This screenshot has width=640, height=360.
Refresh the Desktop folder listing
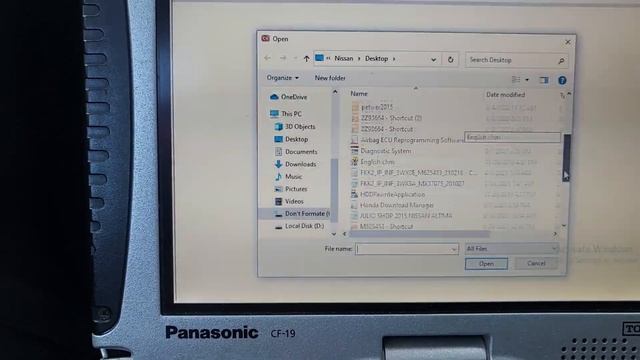[451, 60]
